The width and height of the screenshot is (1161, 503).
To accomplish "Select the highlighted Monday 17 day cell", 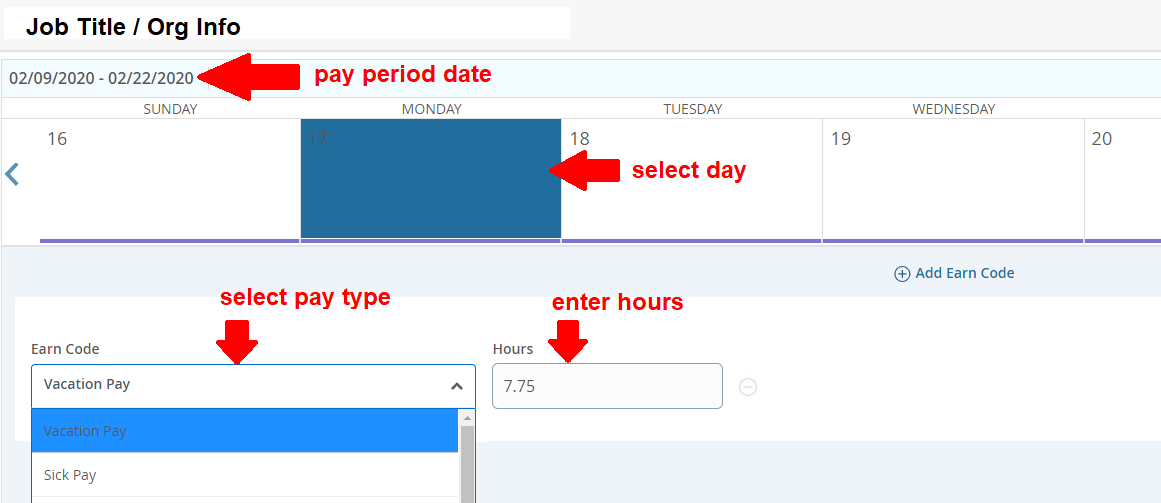I will tap(430, 179).
